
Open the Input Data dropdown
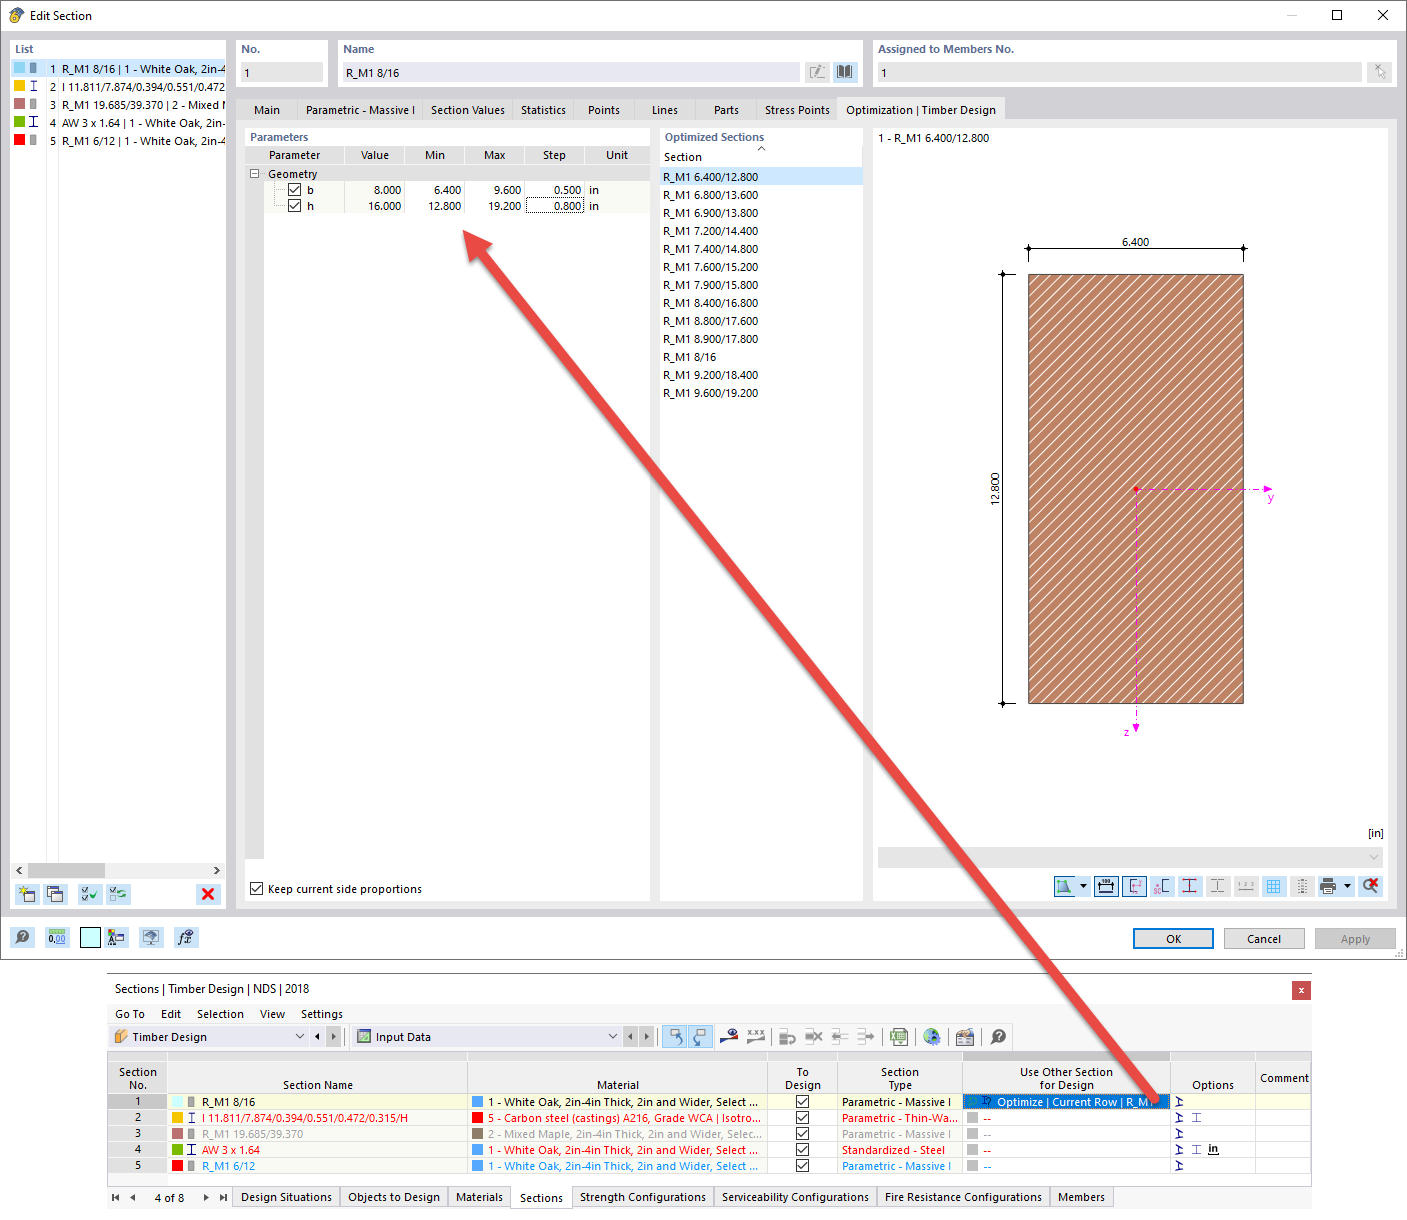pos(613,1037)
